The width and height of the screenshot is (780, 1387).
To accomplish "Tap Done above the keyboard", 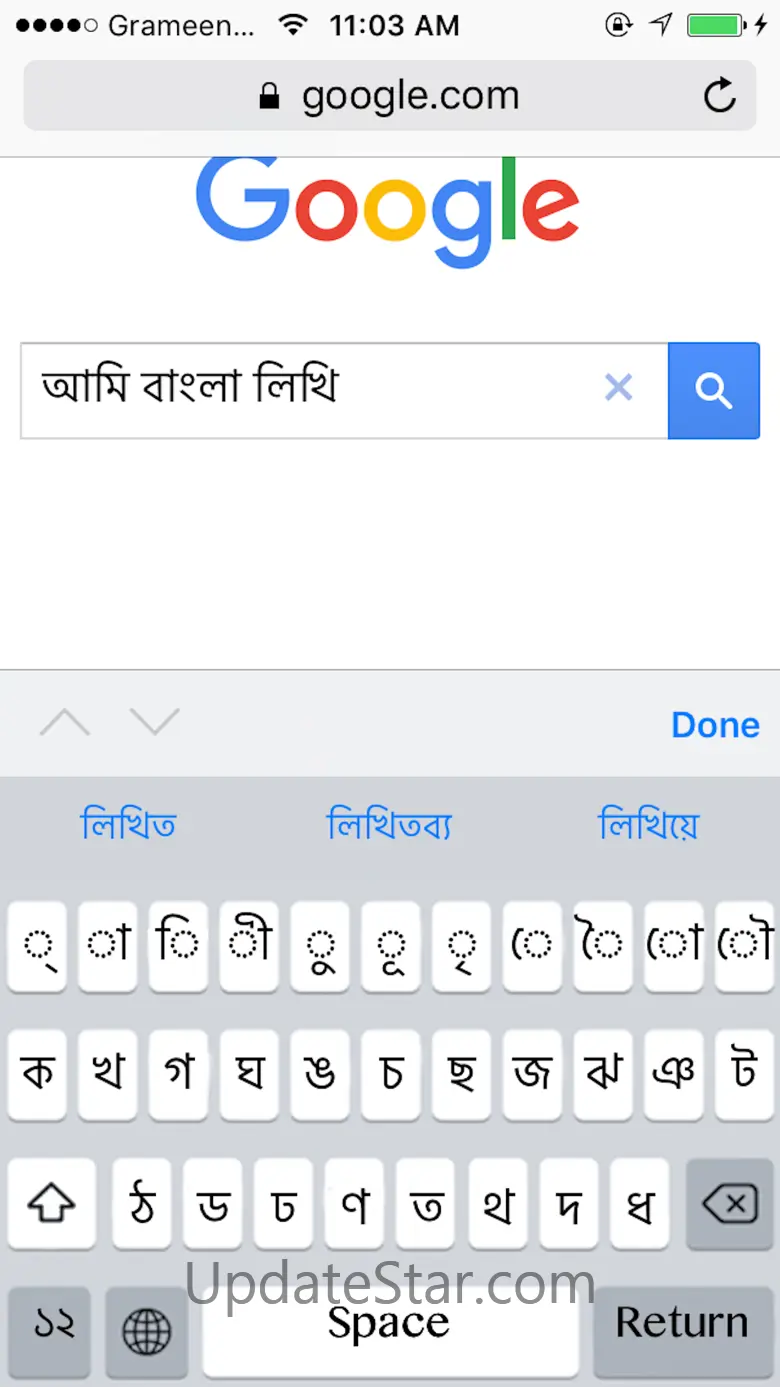I will pos(715,725).
